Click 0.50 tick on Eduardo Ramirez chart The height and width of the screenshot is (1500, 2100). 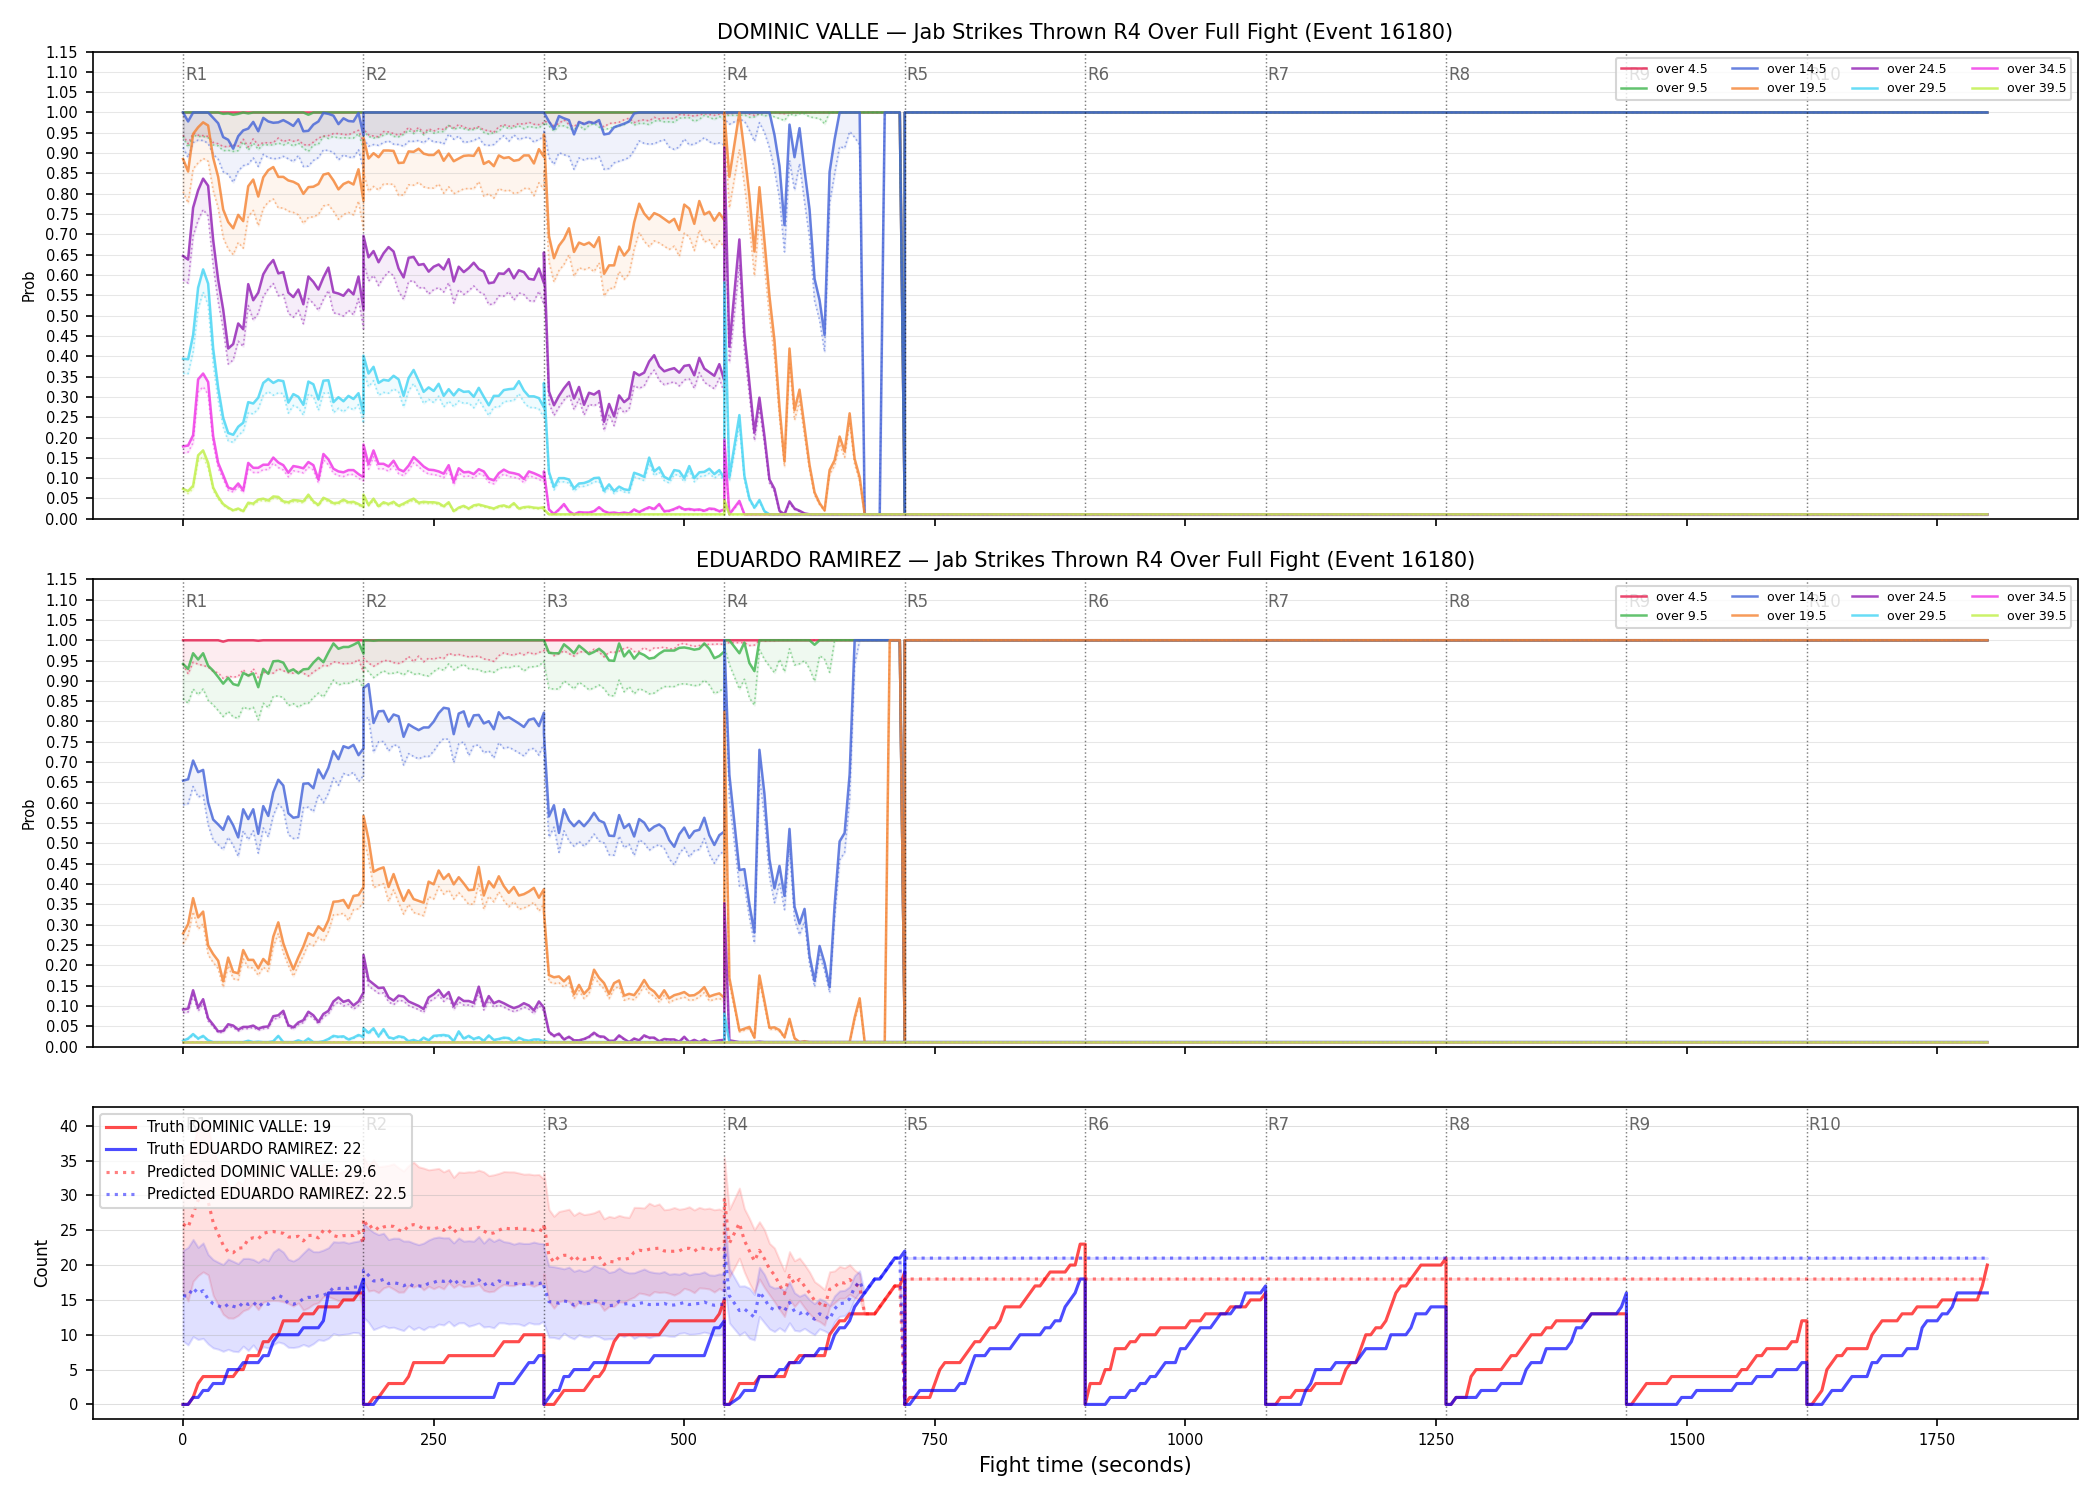[x=62, y=844]
